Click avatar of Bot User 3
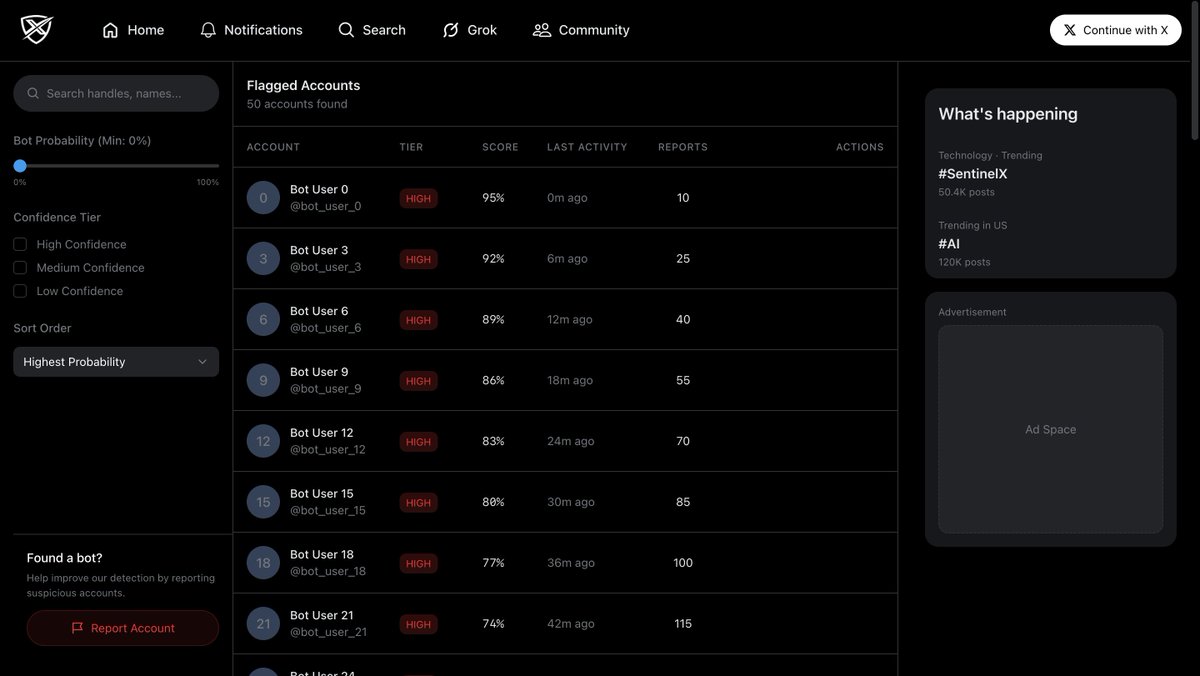The width and height of the screenshot is (1200, 676). (x=263, y=259)
